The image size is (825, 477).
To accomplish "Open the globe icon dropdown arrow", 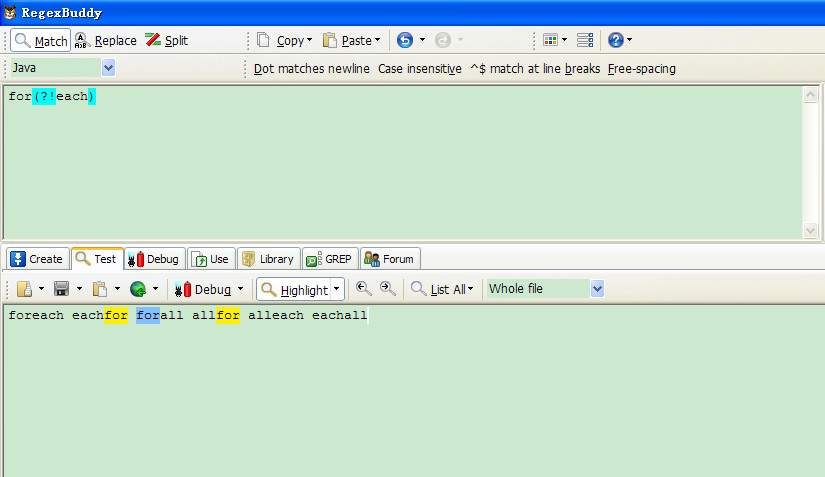I will 155,288.
